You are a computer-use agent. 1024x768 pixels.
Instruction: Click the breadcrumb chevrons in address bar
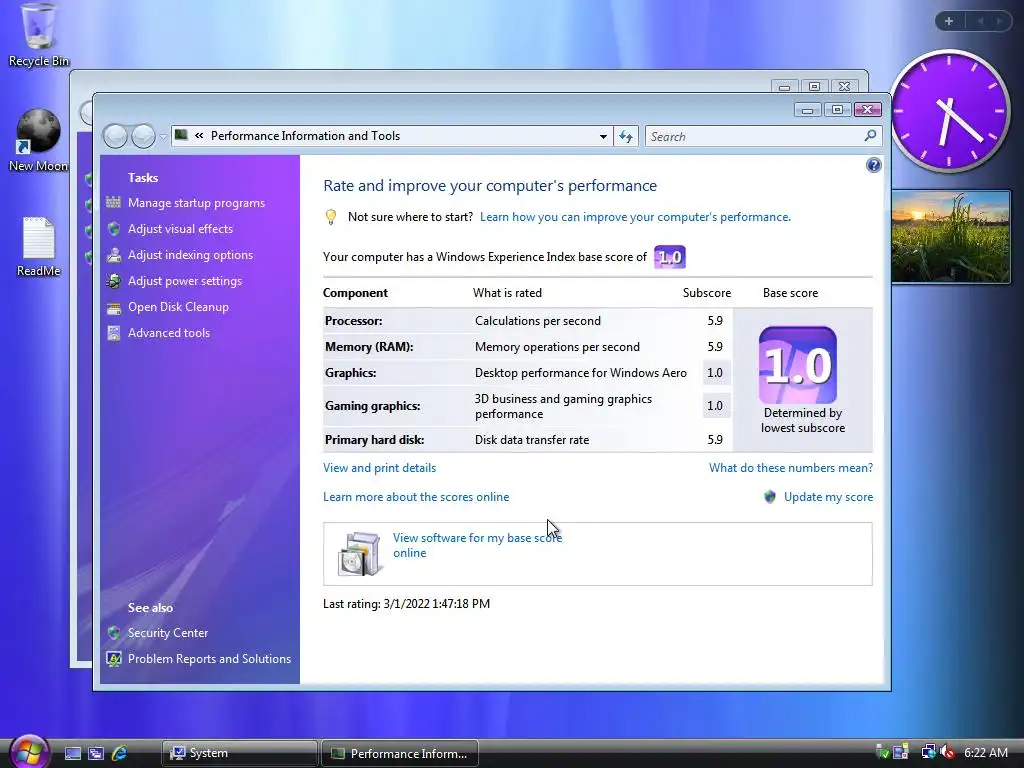pos(199,136)
